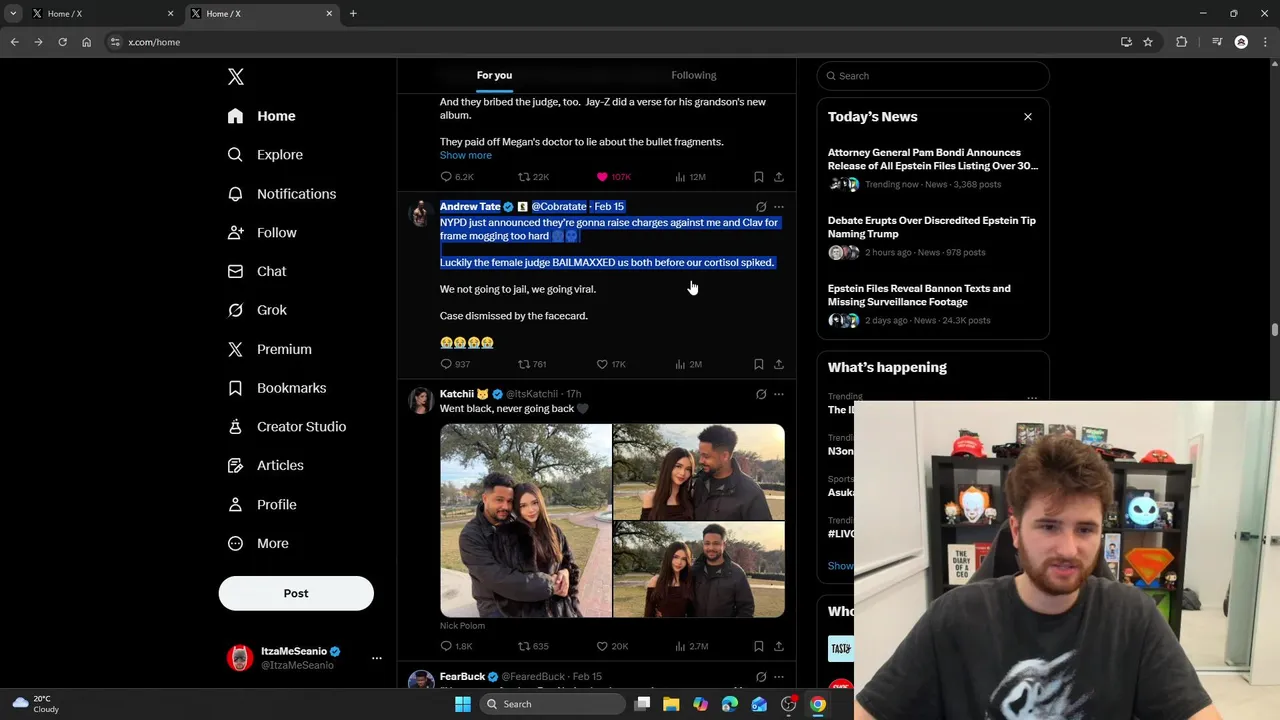Expand Show more on the top post

(x=466, y=155)
